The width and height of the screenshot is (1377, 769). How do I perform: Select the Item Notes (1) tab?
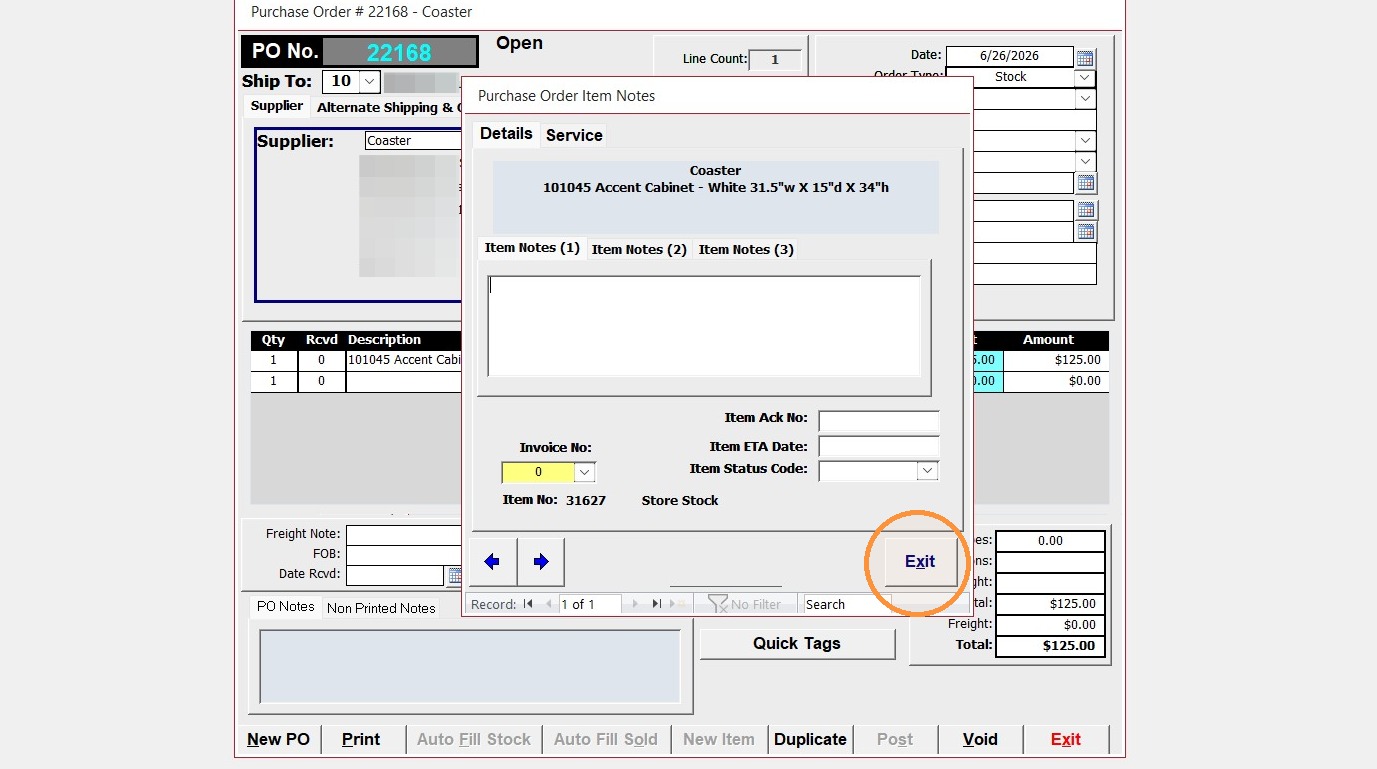532,248
